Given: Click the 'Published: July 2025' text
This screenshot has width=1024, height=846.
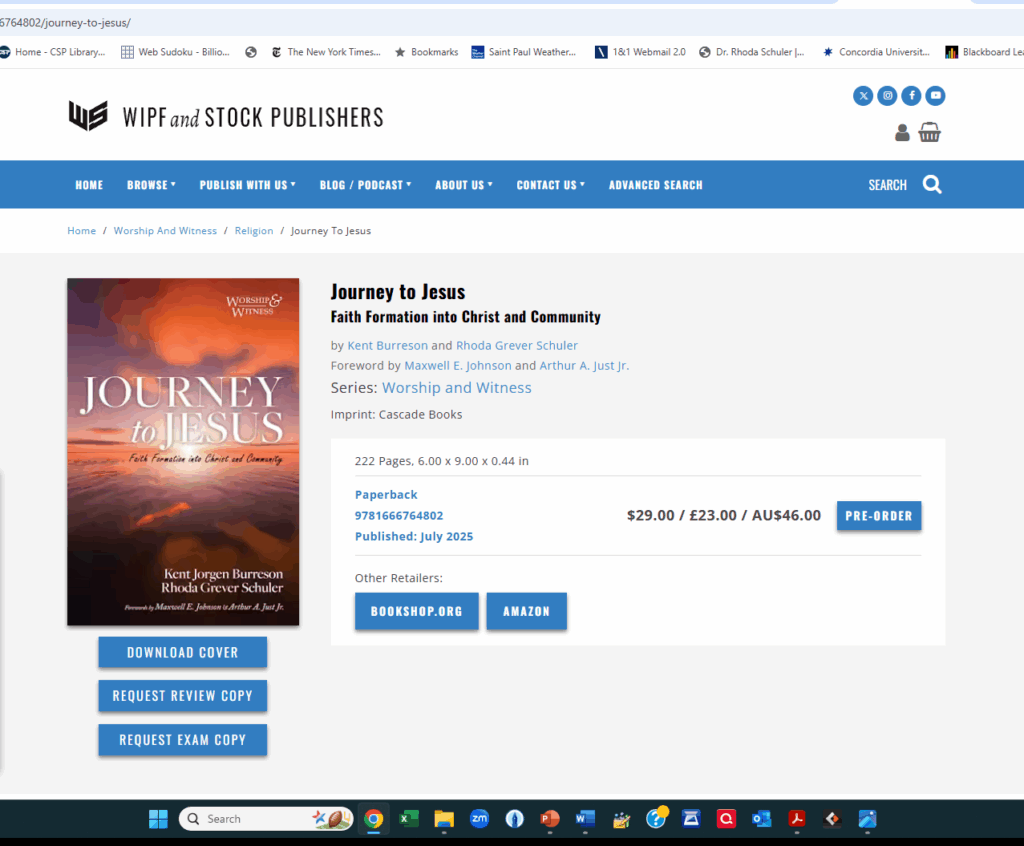Looking at the screenshot, I should pos(414,536).
